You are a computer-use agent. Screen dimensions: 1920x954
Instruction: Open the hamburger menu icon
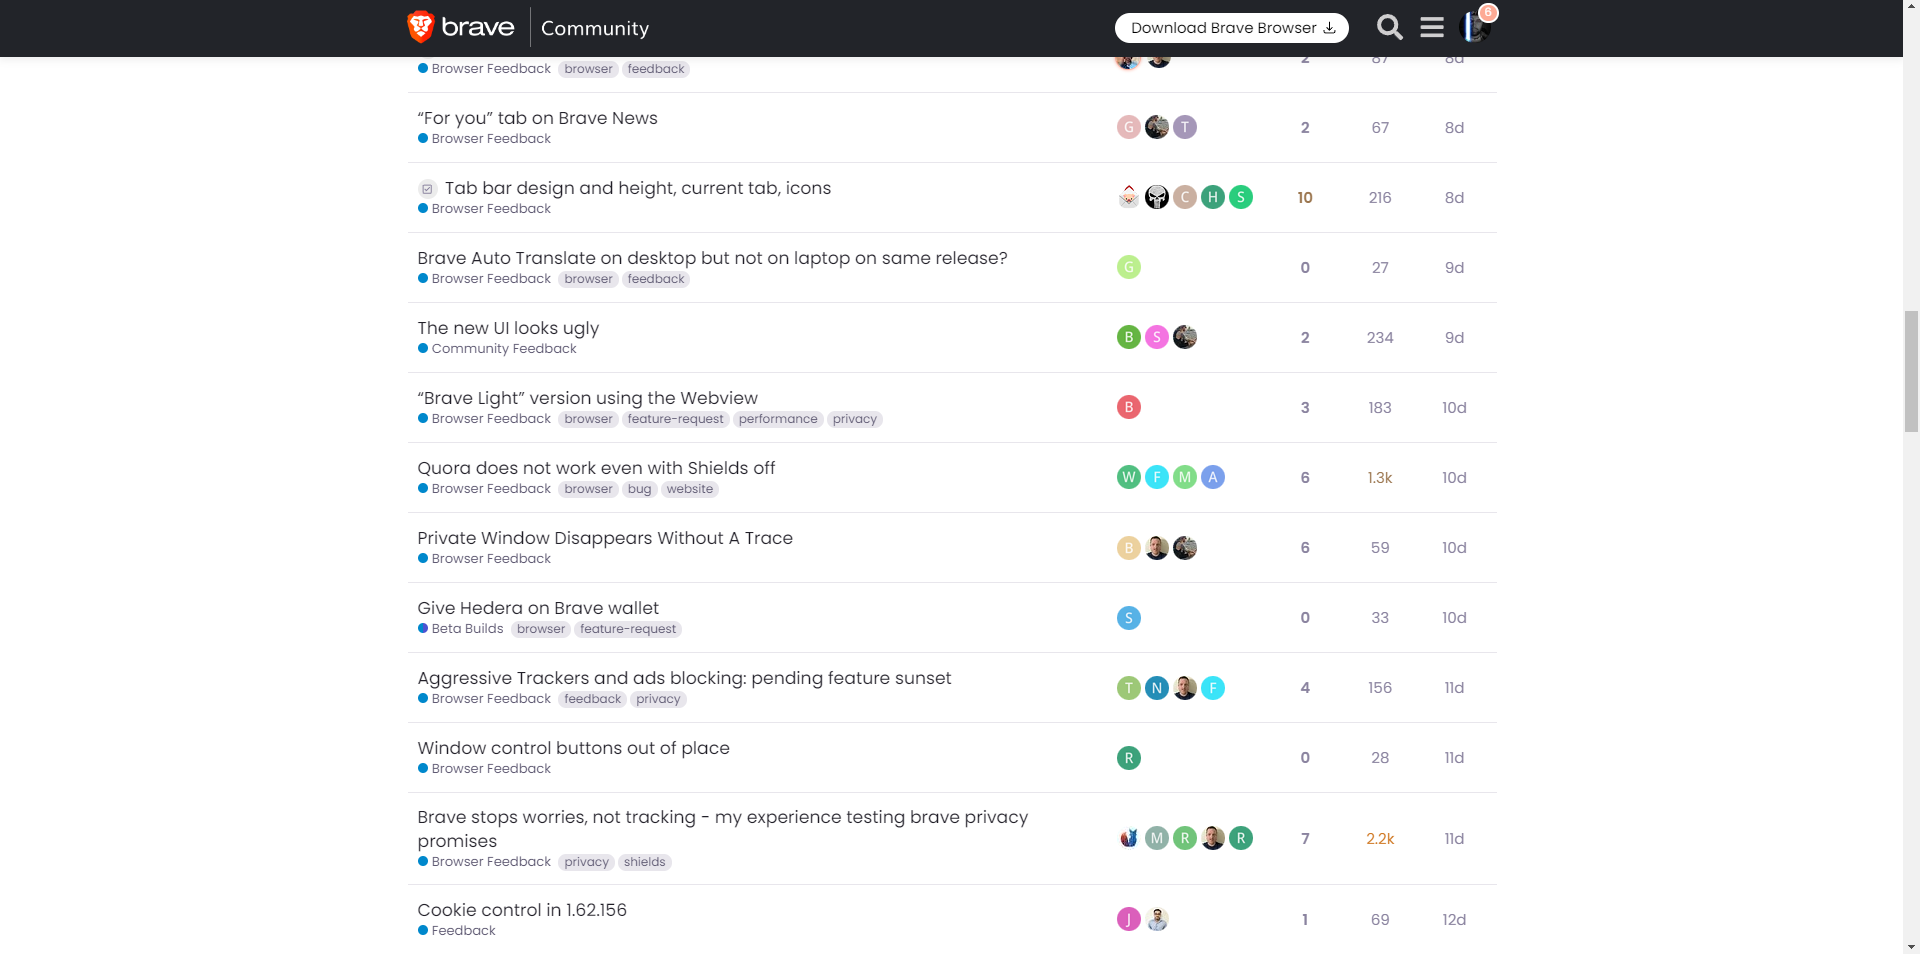(1432, 27)
